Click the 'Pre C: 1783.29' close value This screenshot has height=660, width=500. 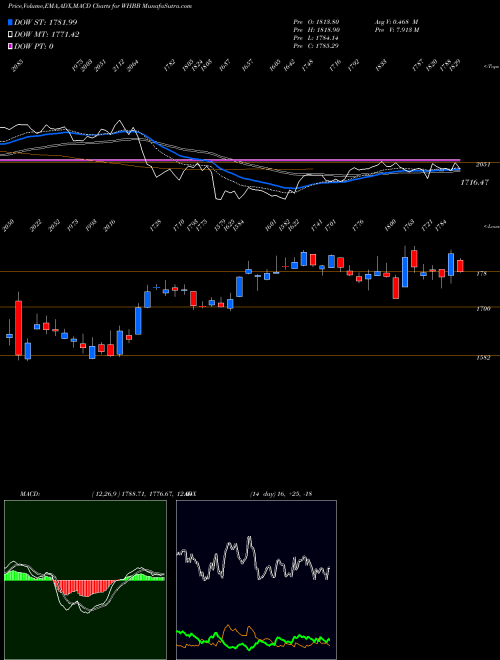click(316, 45)
